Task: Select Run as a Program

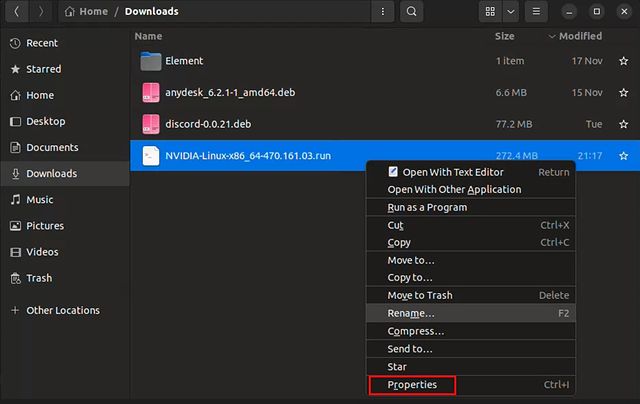Action: [x=427, y=207]
